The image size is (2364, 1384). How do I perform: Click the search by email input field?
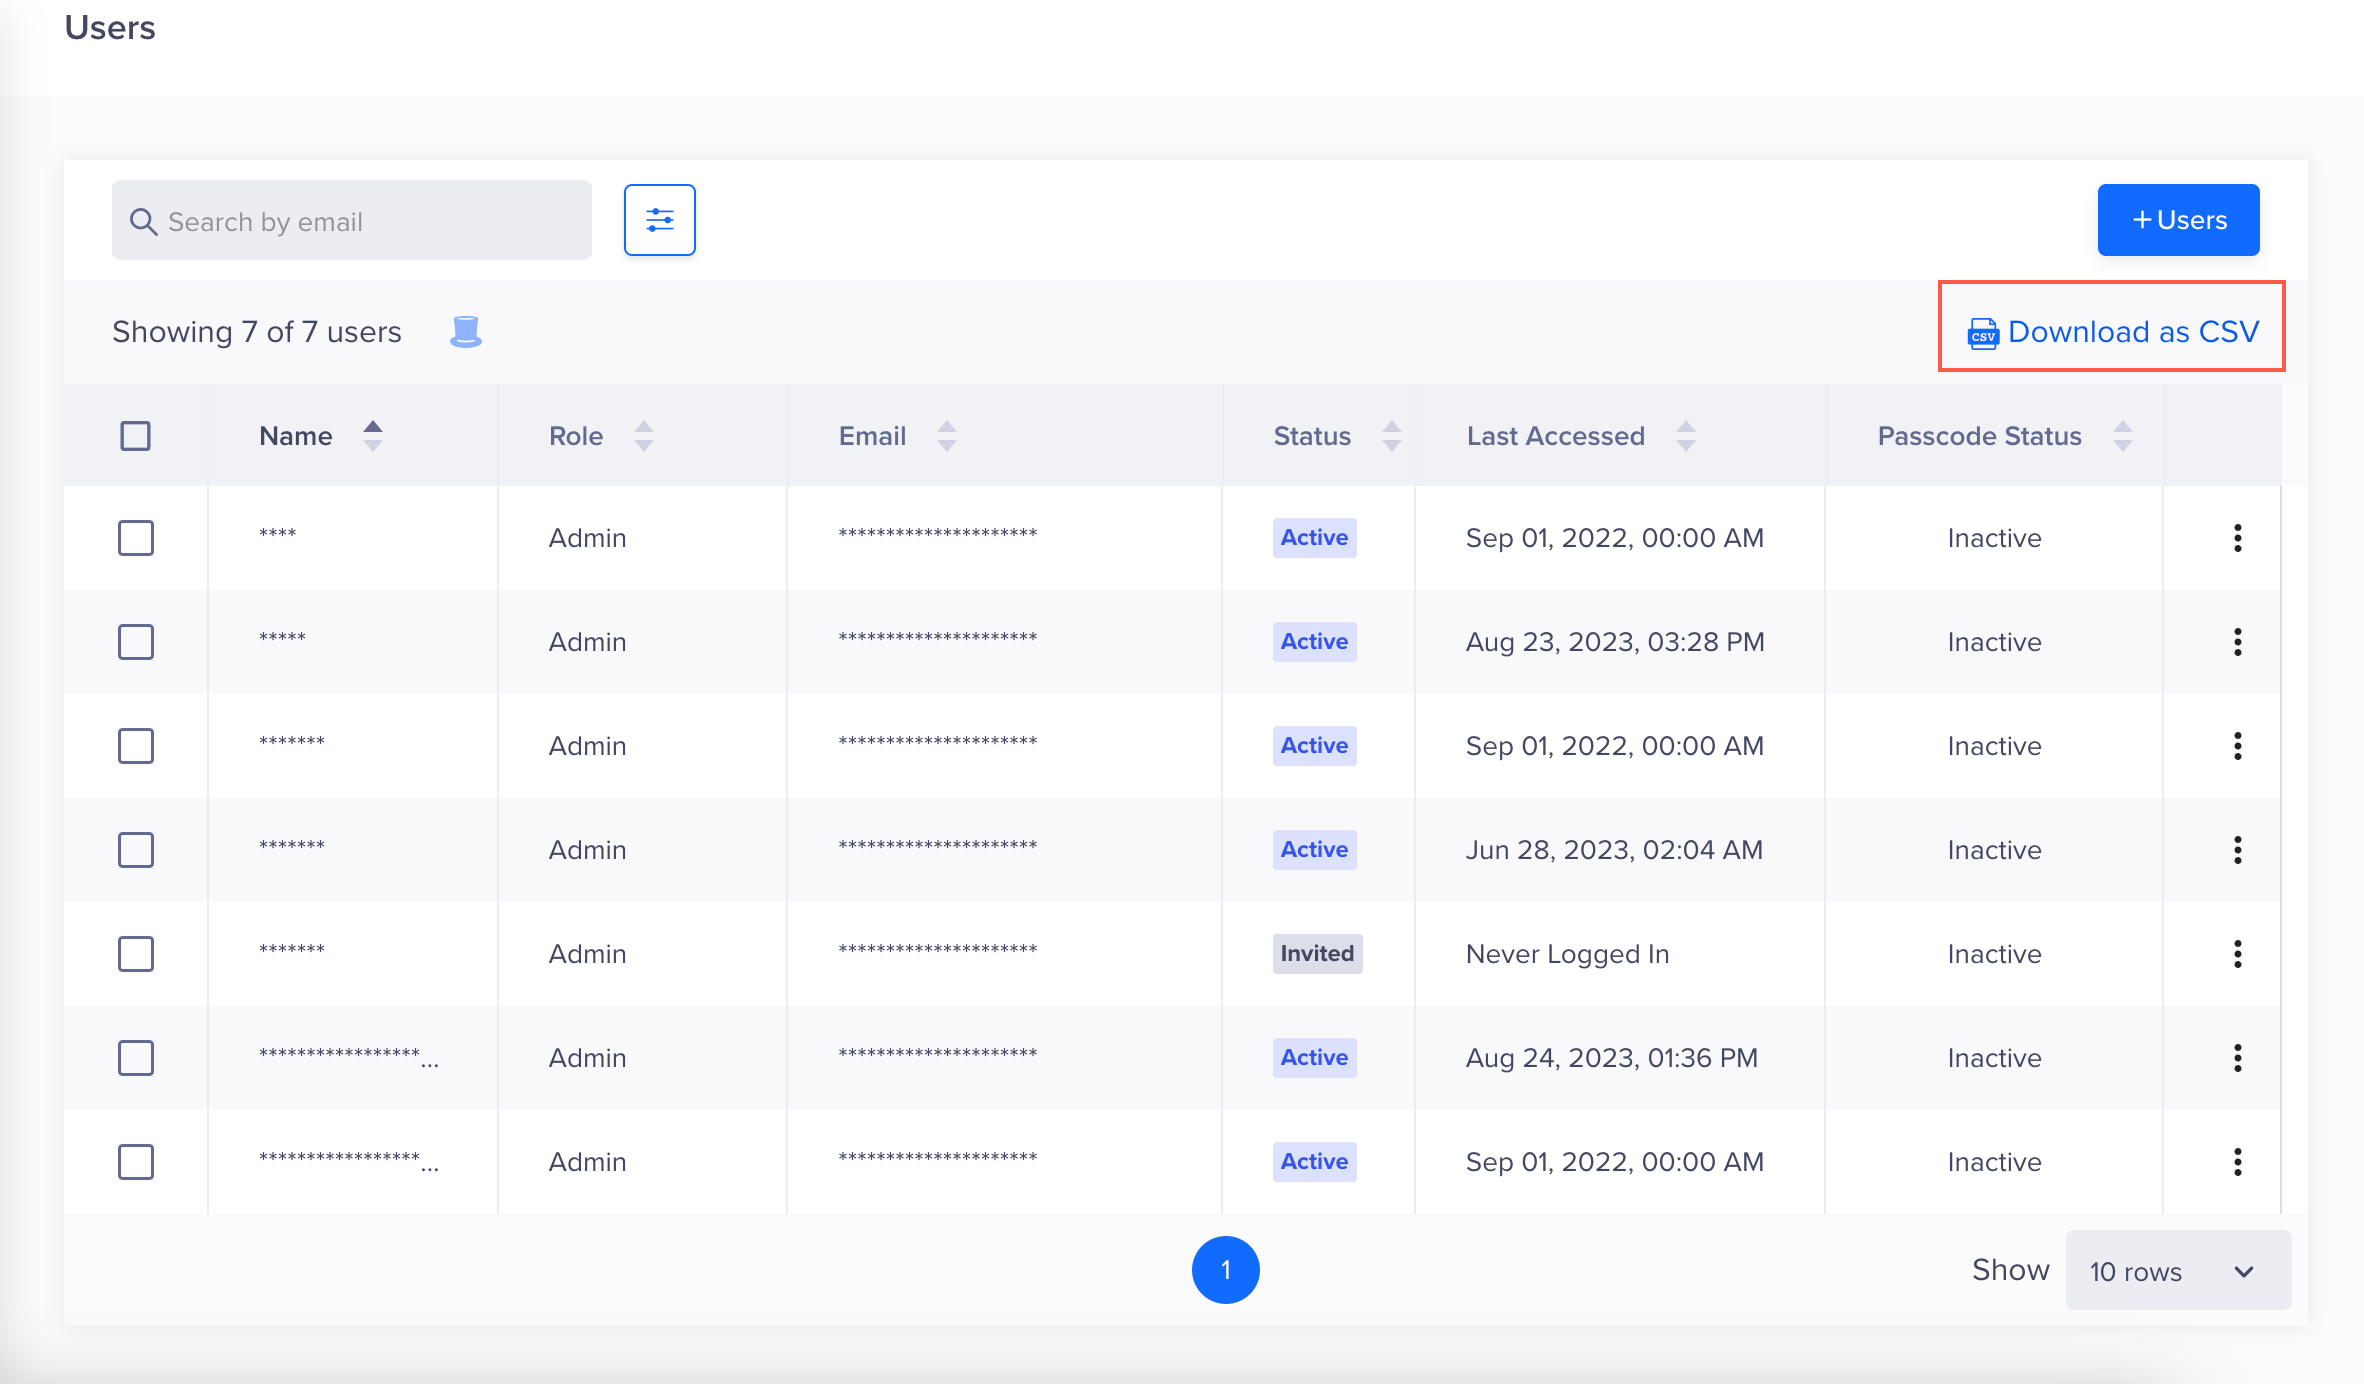click(x=351, y=219)
